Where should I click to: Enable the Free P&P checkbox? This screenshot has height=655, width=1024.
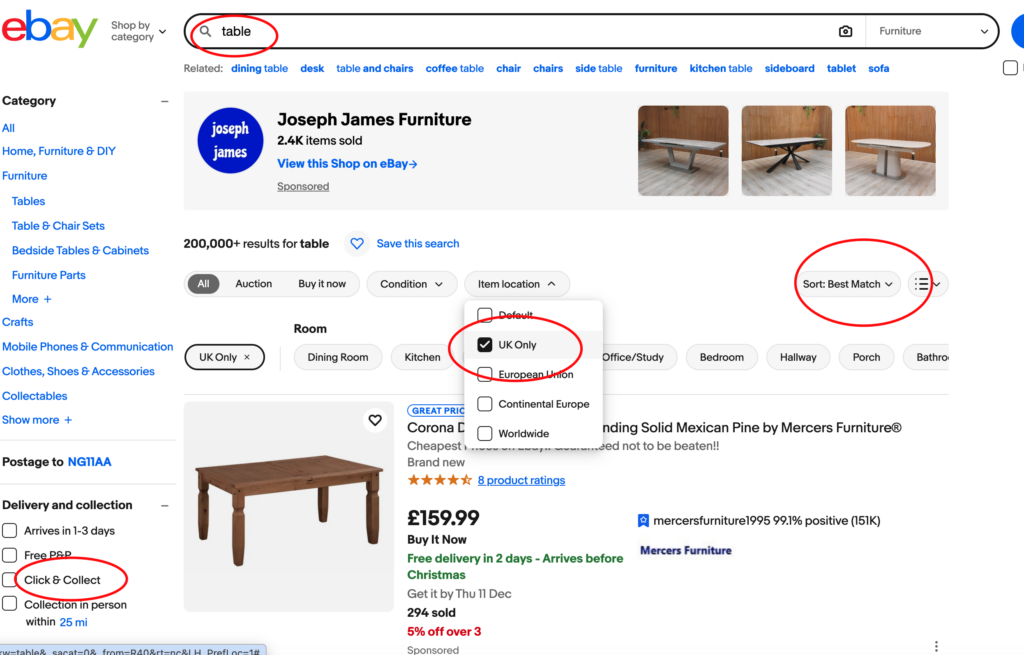10,555
